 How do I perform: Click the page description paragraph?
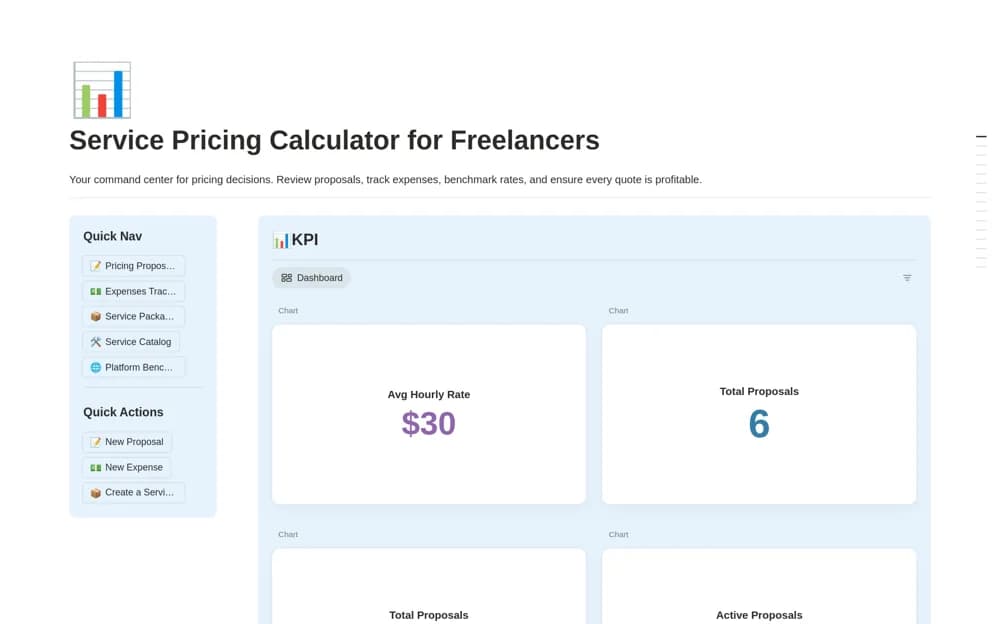[x=385, y=180]
